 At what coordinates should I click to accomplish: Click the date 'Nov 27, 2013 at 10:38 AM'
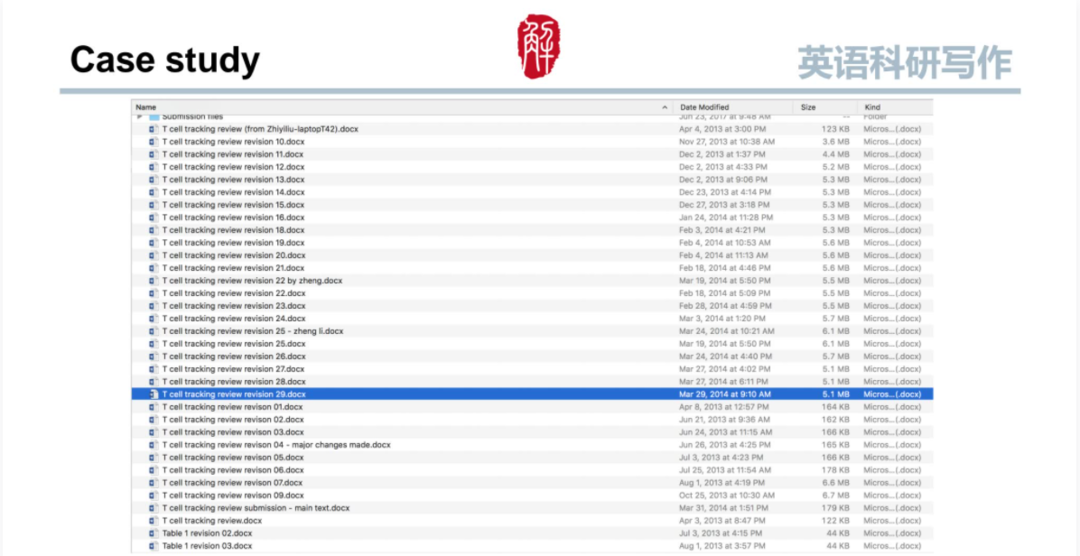[727, 142]
